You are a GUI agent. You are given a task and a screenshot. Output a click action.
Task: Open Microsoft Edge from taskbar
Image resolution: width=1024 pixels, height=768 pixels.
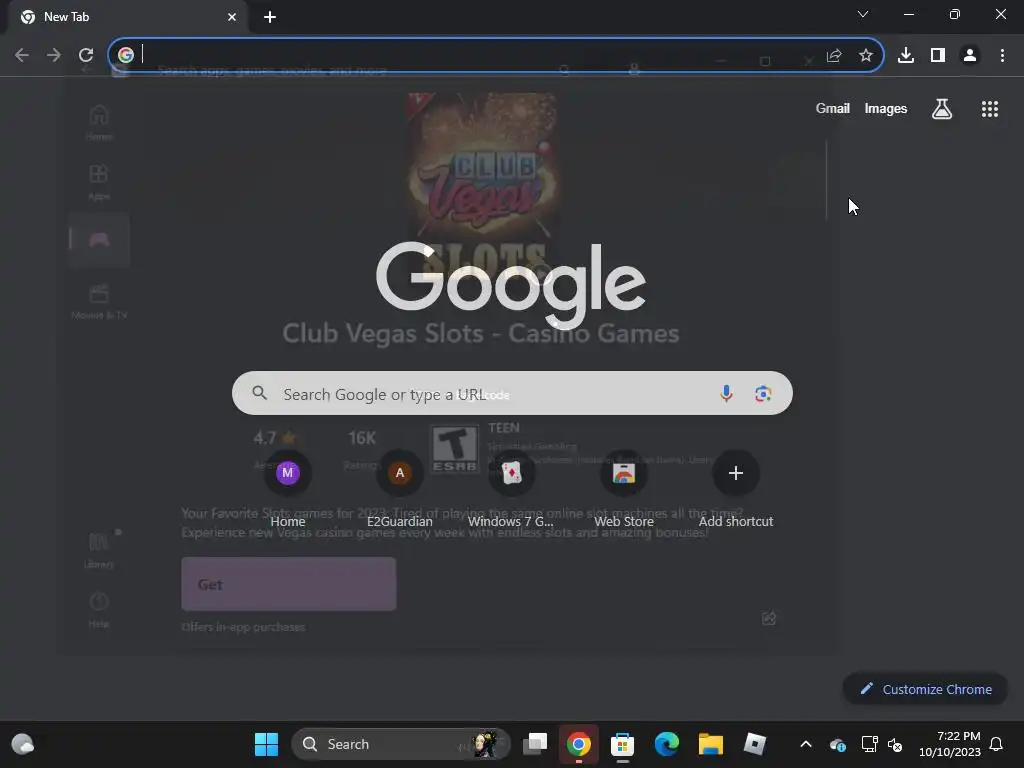667,744
